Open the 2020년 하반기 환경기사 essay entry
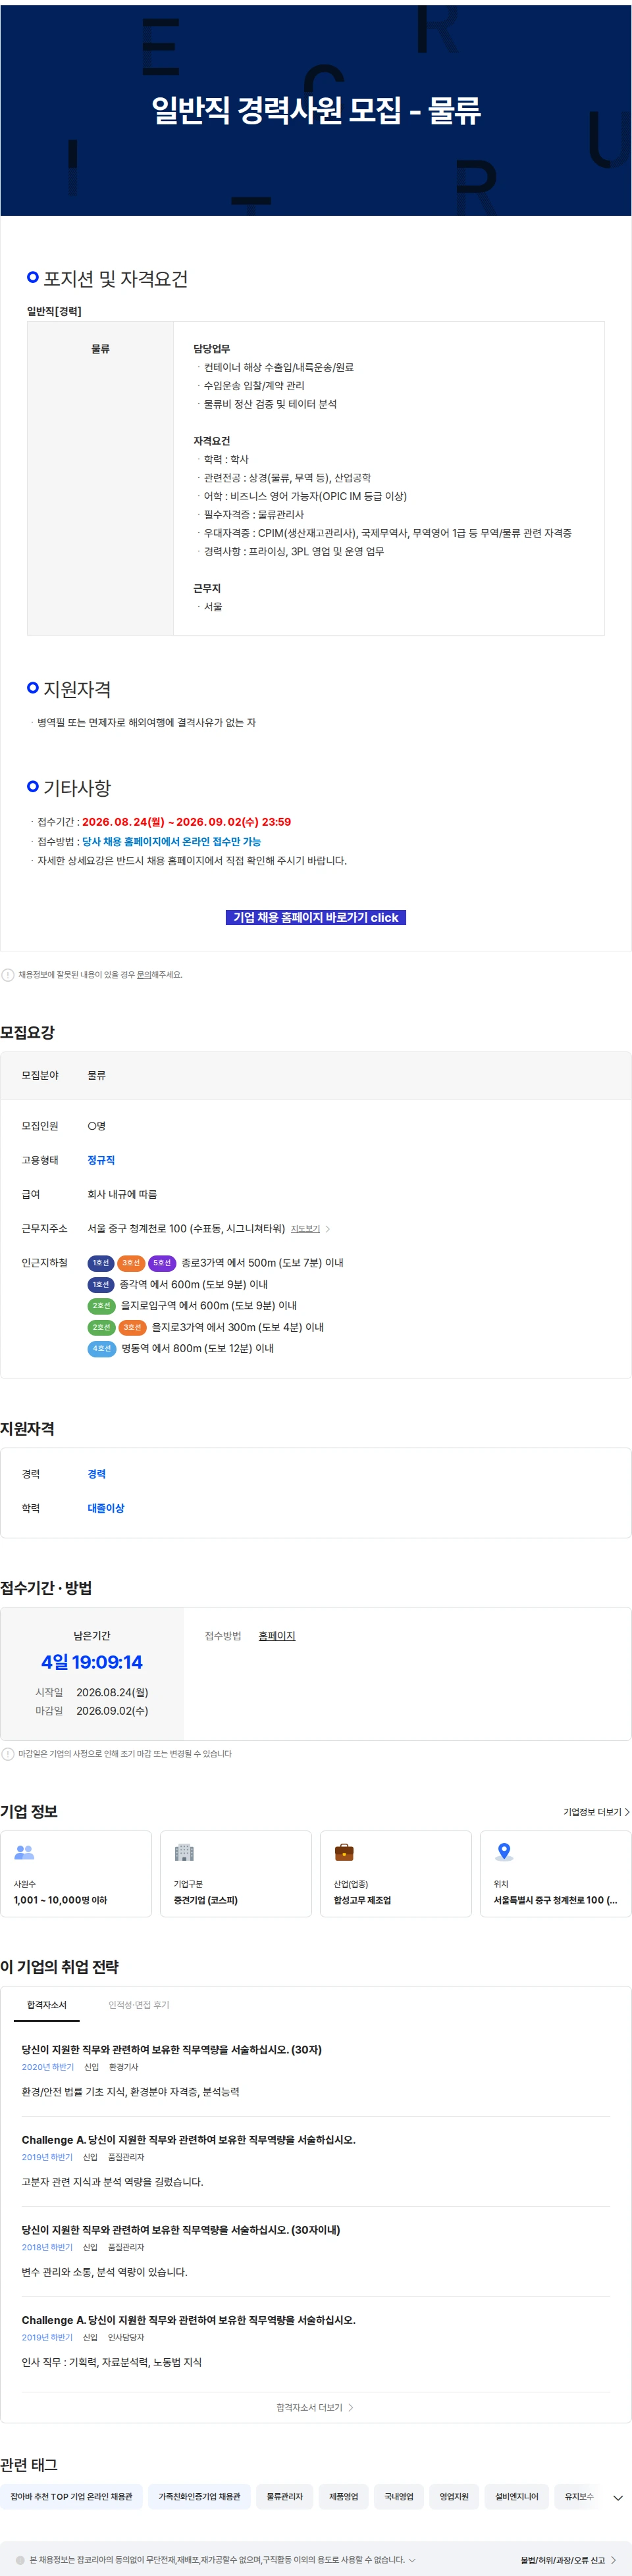632x2576 pixels. pos(316,2070)
